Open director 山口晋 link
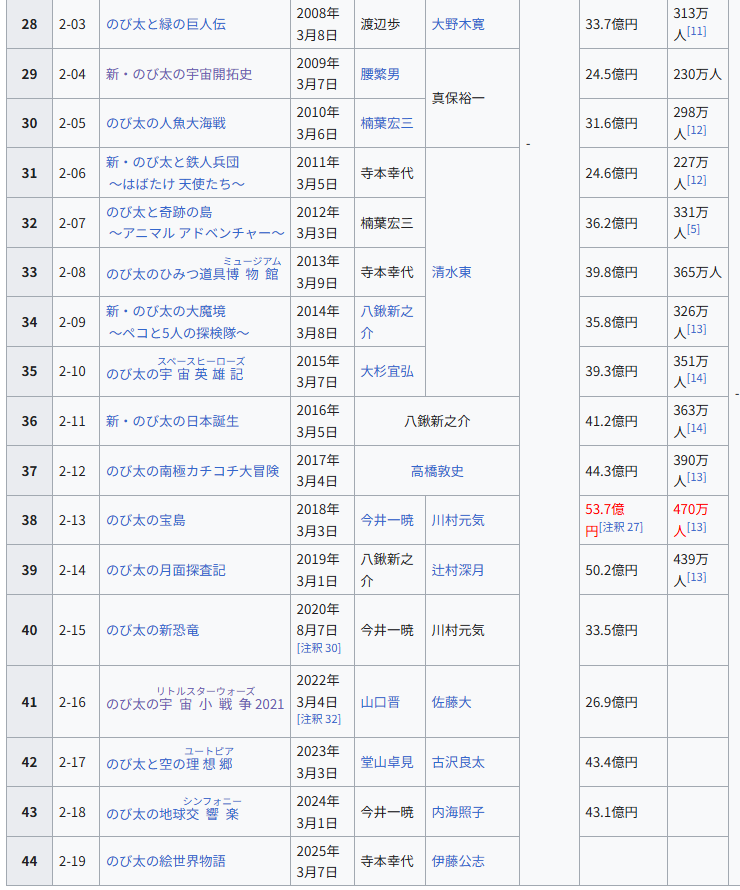Screen dimensions: 740x890 click(380, 702)
